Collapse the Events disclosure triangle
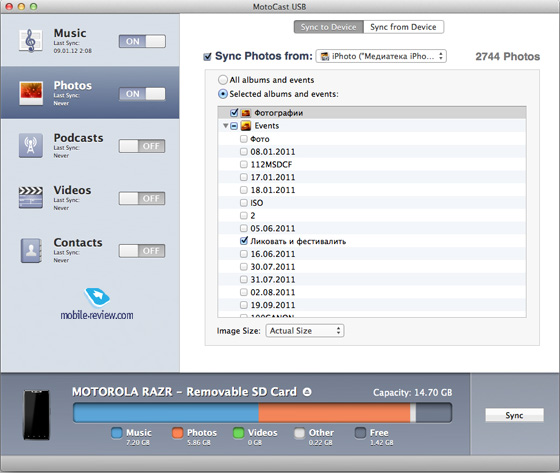560x473 pixels. click(225, 126)
